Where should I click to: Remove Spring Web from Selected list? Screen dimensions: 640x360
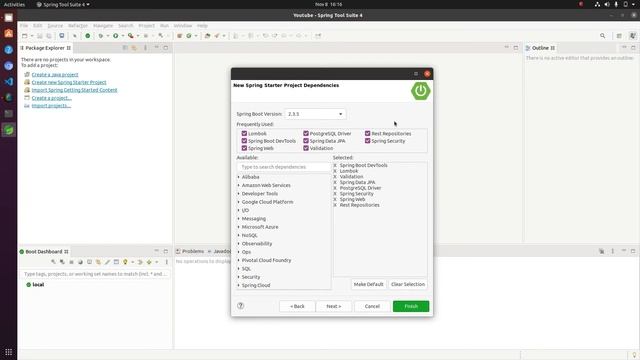click(x=335, y=200)
